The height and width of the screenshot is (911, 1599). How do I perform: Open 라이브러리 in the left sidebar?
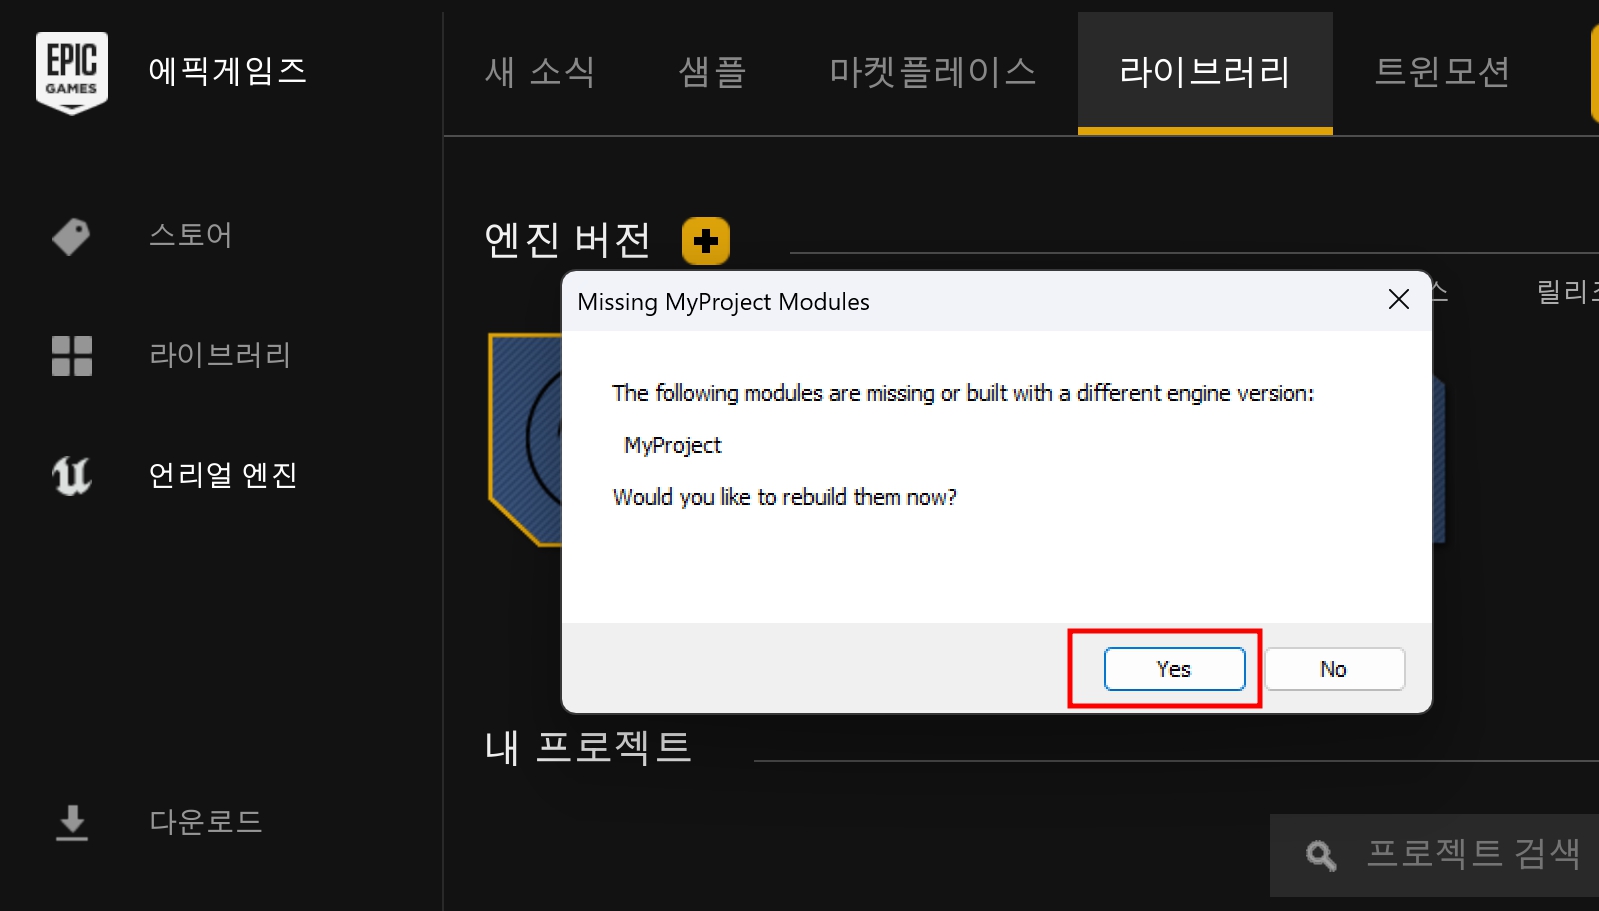coord(220,355)
